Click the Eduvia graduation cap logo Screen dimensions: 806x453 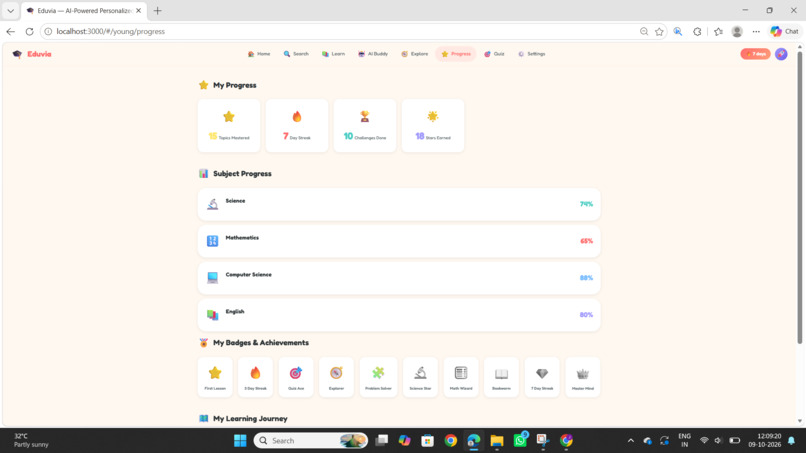tap(17, 54)
